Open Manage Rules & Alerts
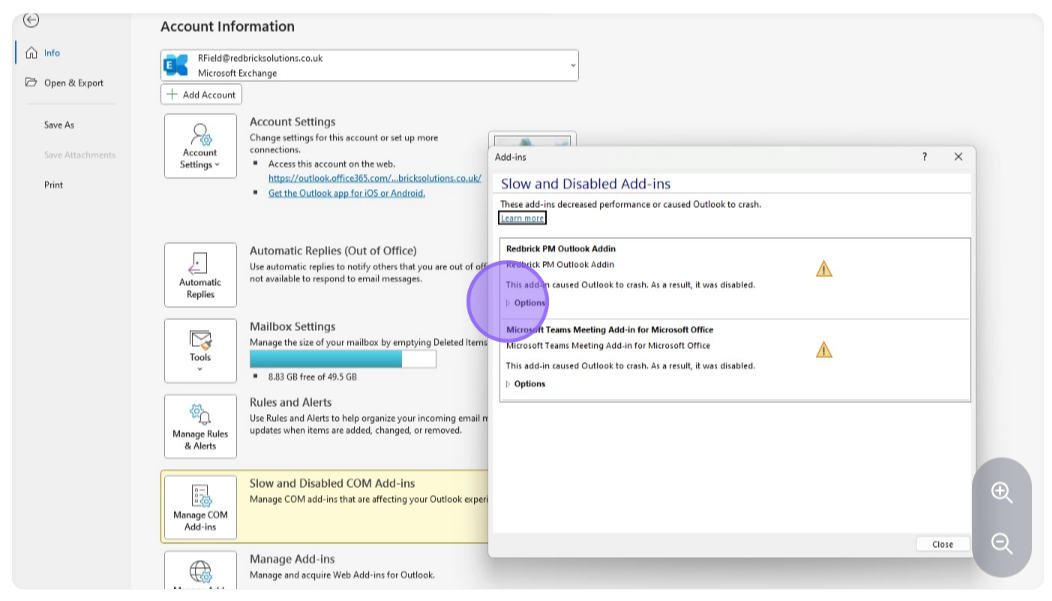The height and width of the screenshot is (601, 1052). [200, 426]
